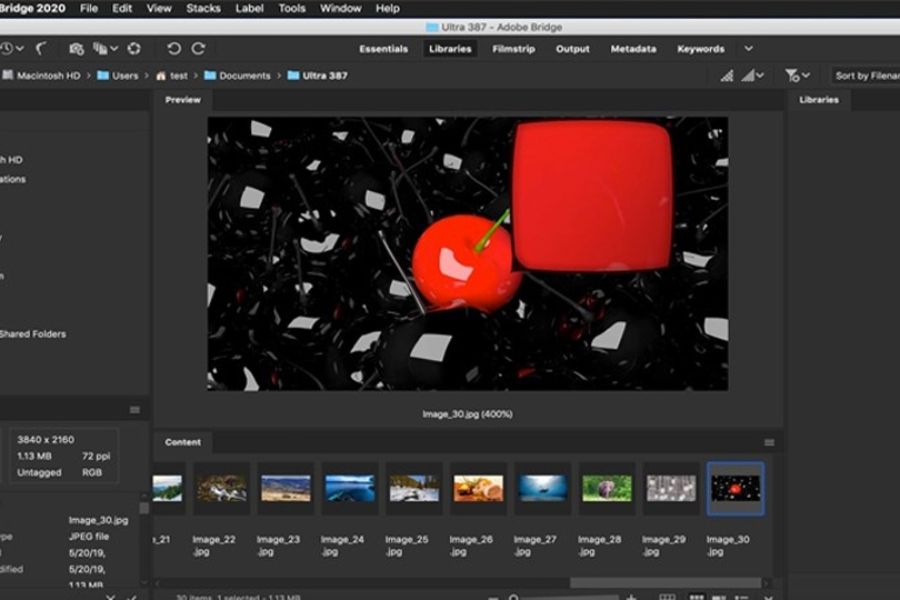Open the Sort by Filename dropdown
Screen dimensions: 900x600
point(866,75)
